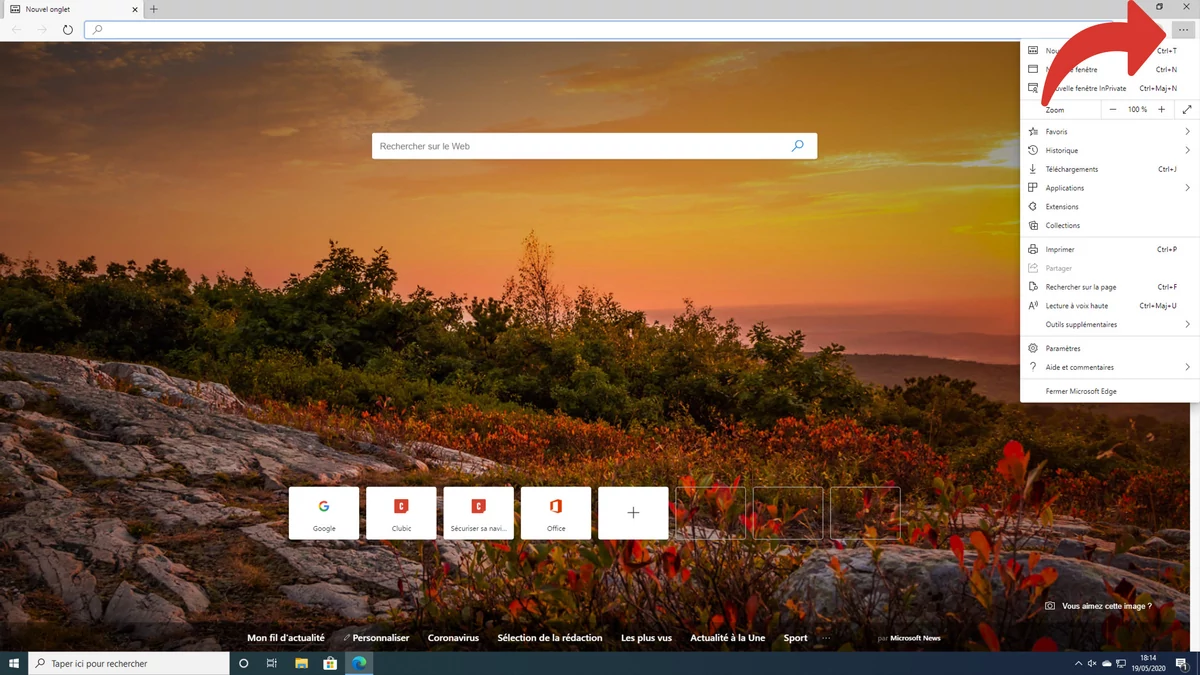Click the Favoris star icon in menu
The height and width of the screenshot is (675, 1200).
point(1033,132)
